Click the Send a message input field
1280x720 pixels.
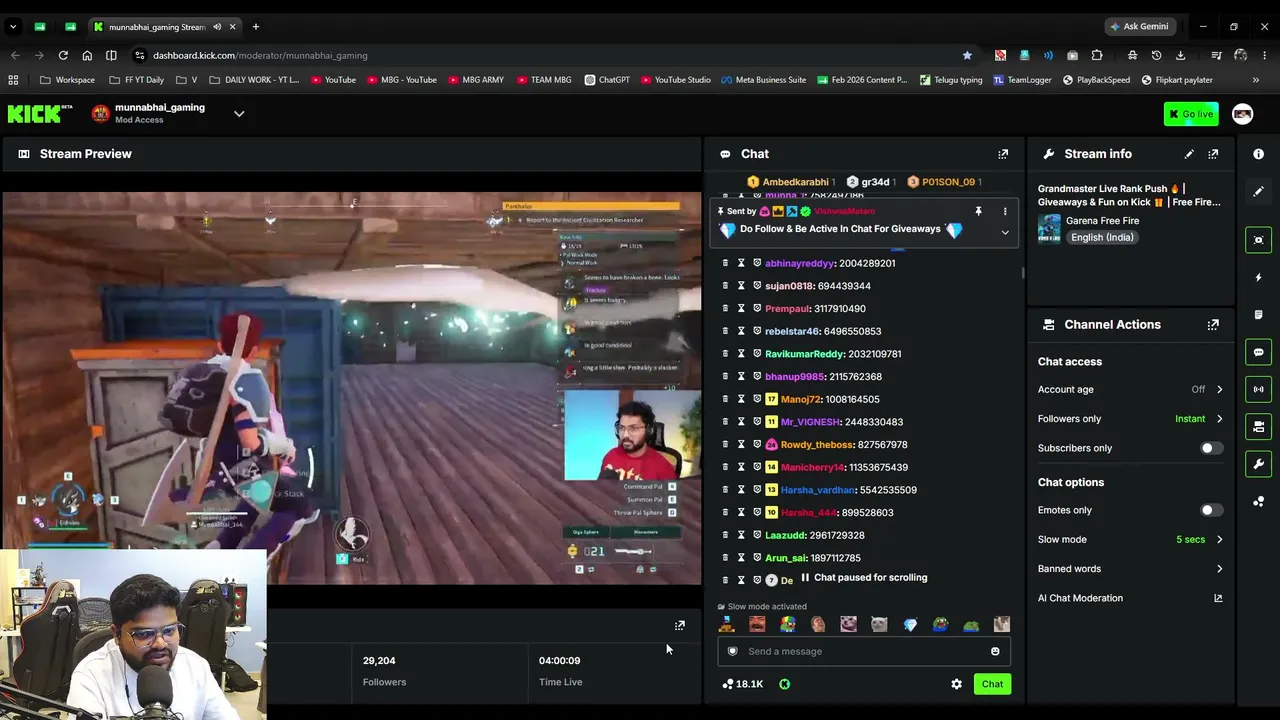[x=864, y=652]
